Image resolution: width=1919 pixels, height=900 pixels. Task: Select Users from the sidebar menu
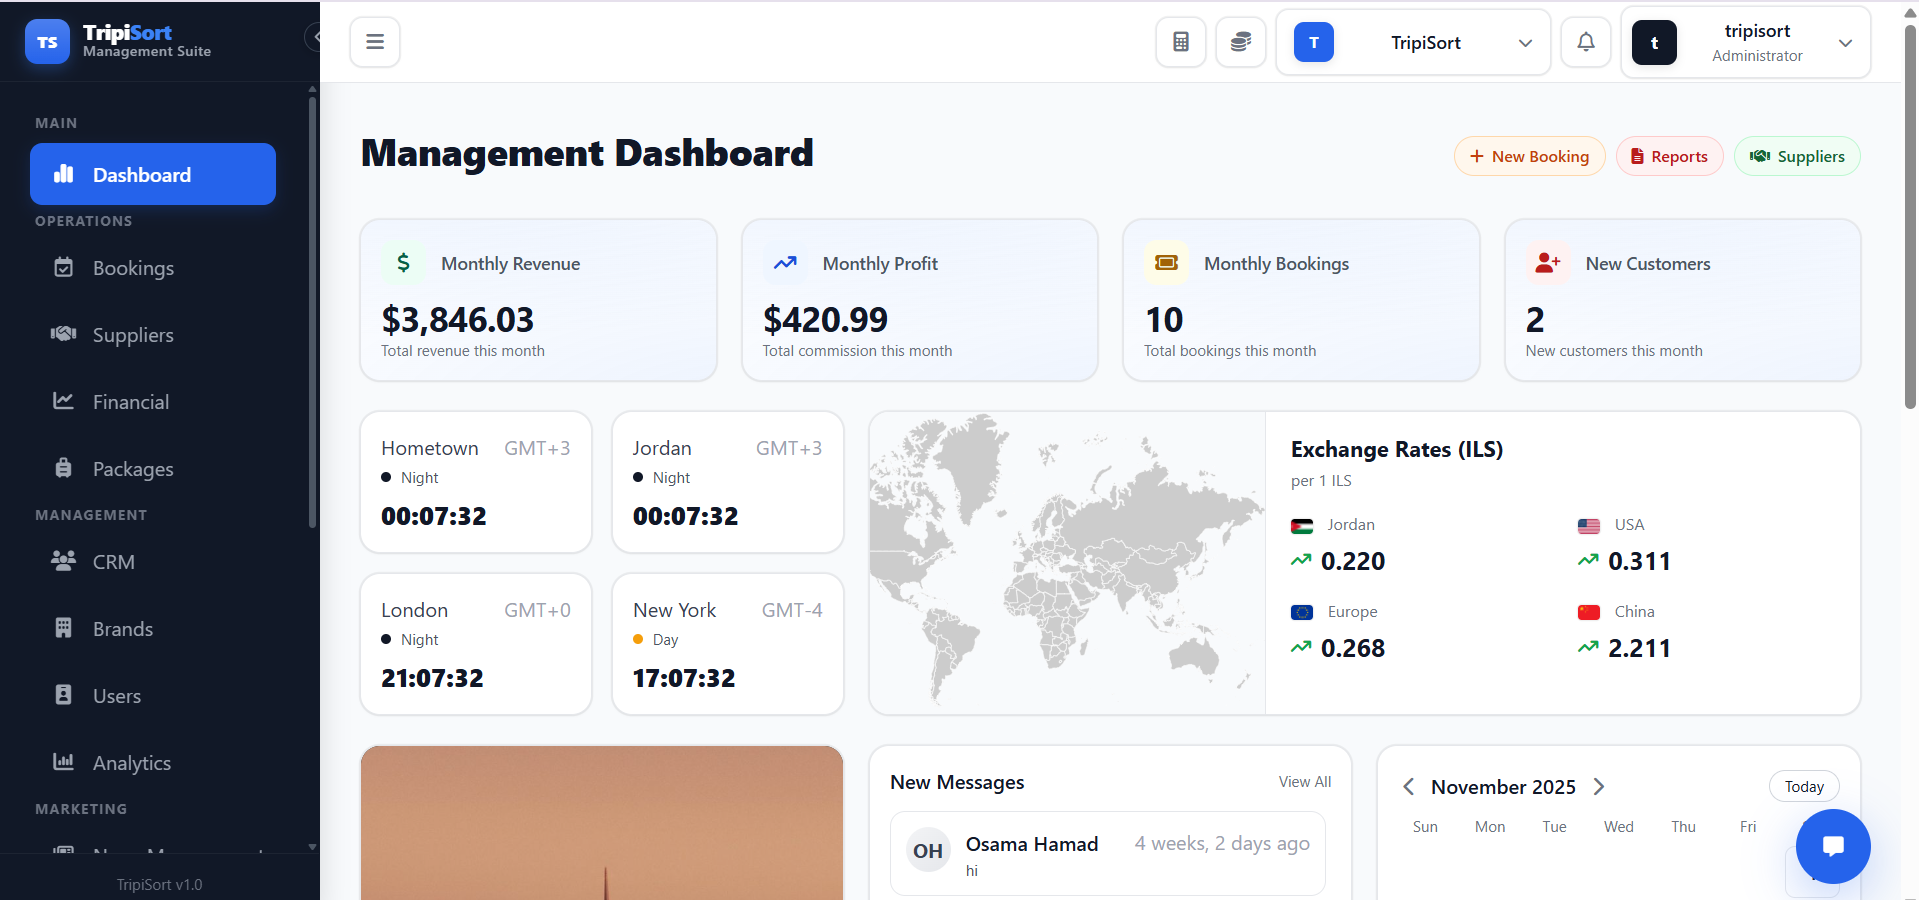62,694
